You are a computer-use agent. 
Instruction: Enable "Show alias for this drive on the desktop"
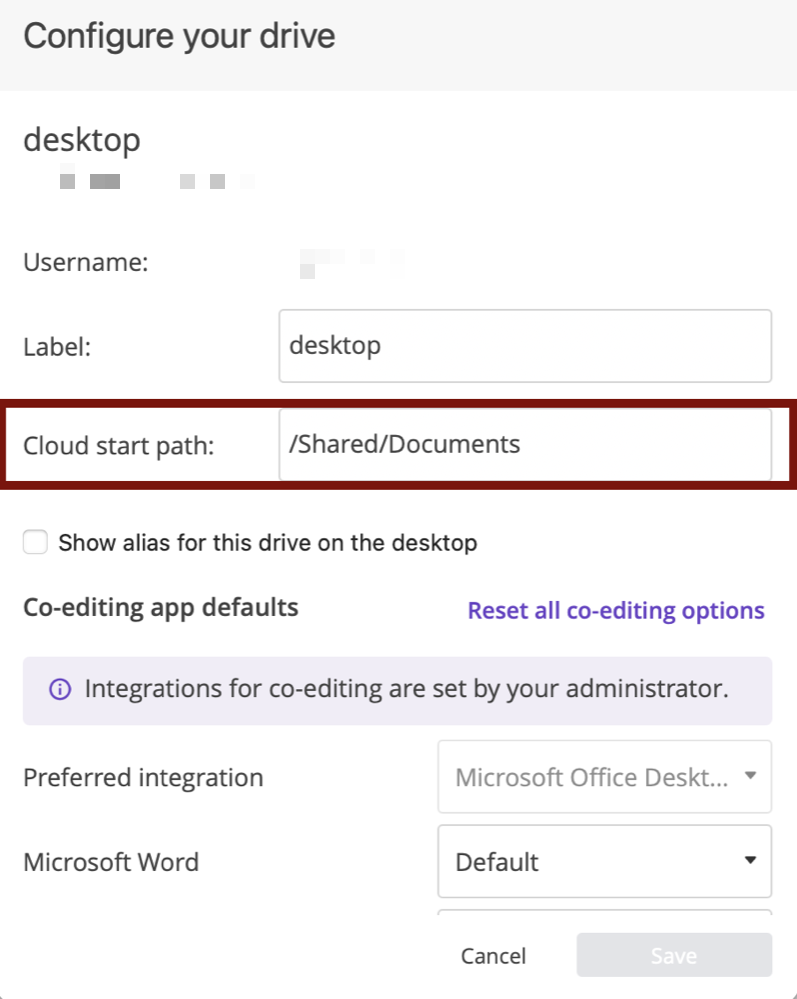click(35, 542)
